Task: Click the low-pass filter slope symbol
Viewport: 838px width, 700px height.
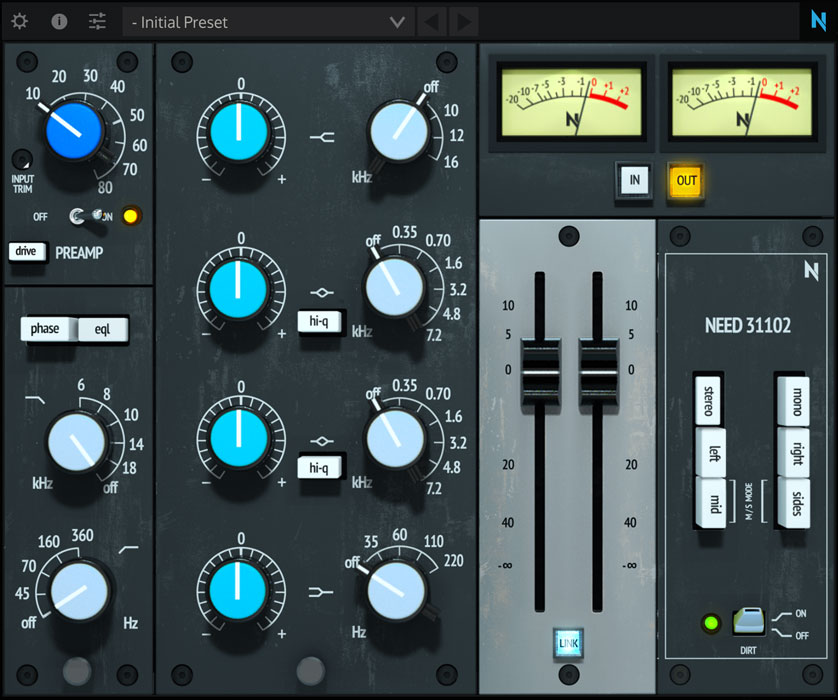Action: coord(35,400)
